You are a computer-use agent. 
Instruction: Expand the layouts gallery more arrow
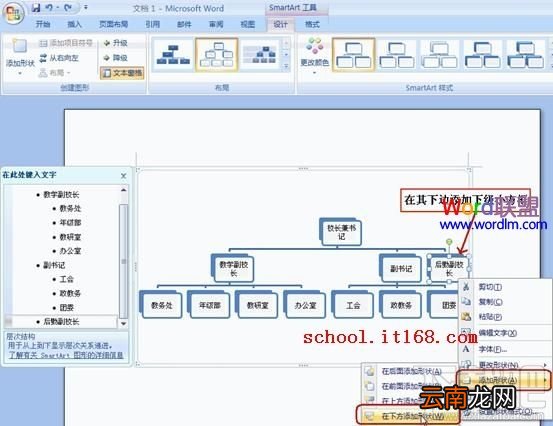click(x=286, y=66)
